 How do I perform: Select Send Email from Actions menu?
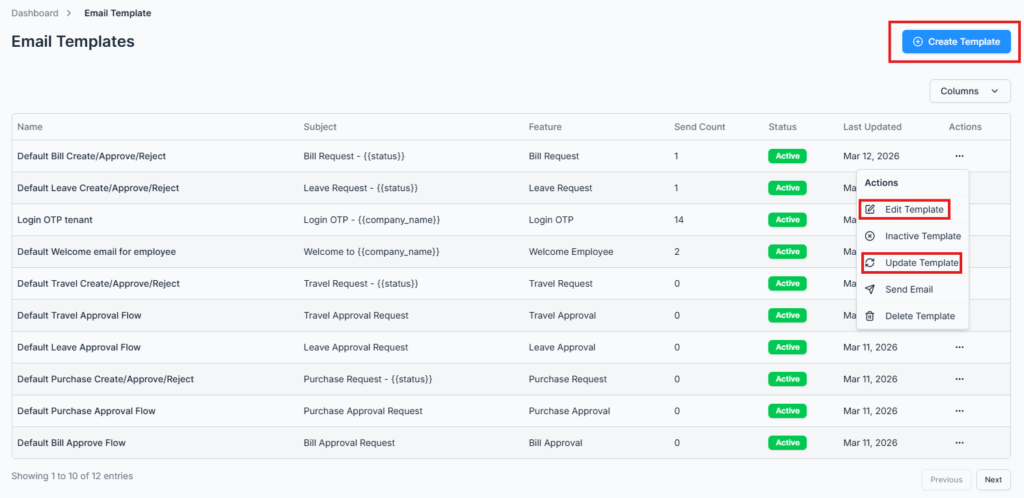point(909,289)
